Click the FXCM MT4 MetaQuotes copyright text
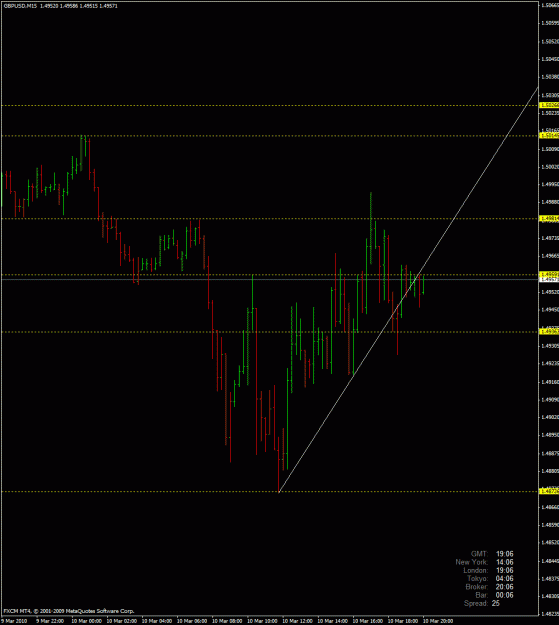The height and width of the screenshot is (625, 559). tap(69, 611)
